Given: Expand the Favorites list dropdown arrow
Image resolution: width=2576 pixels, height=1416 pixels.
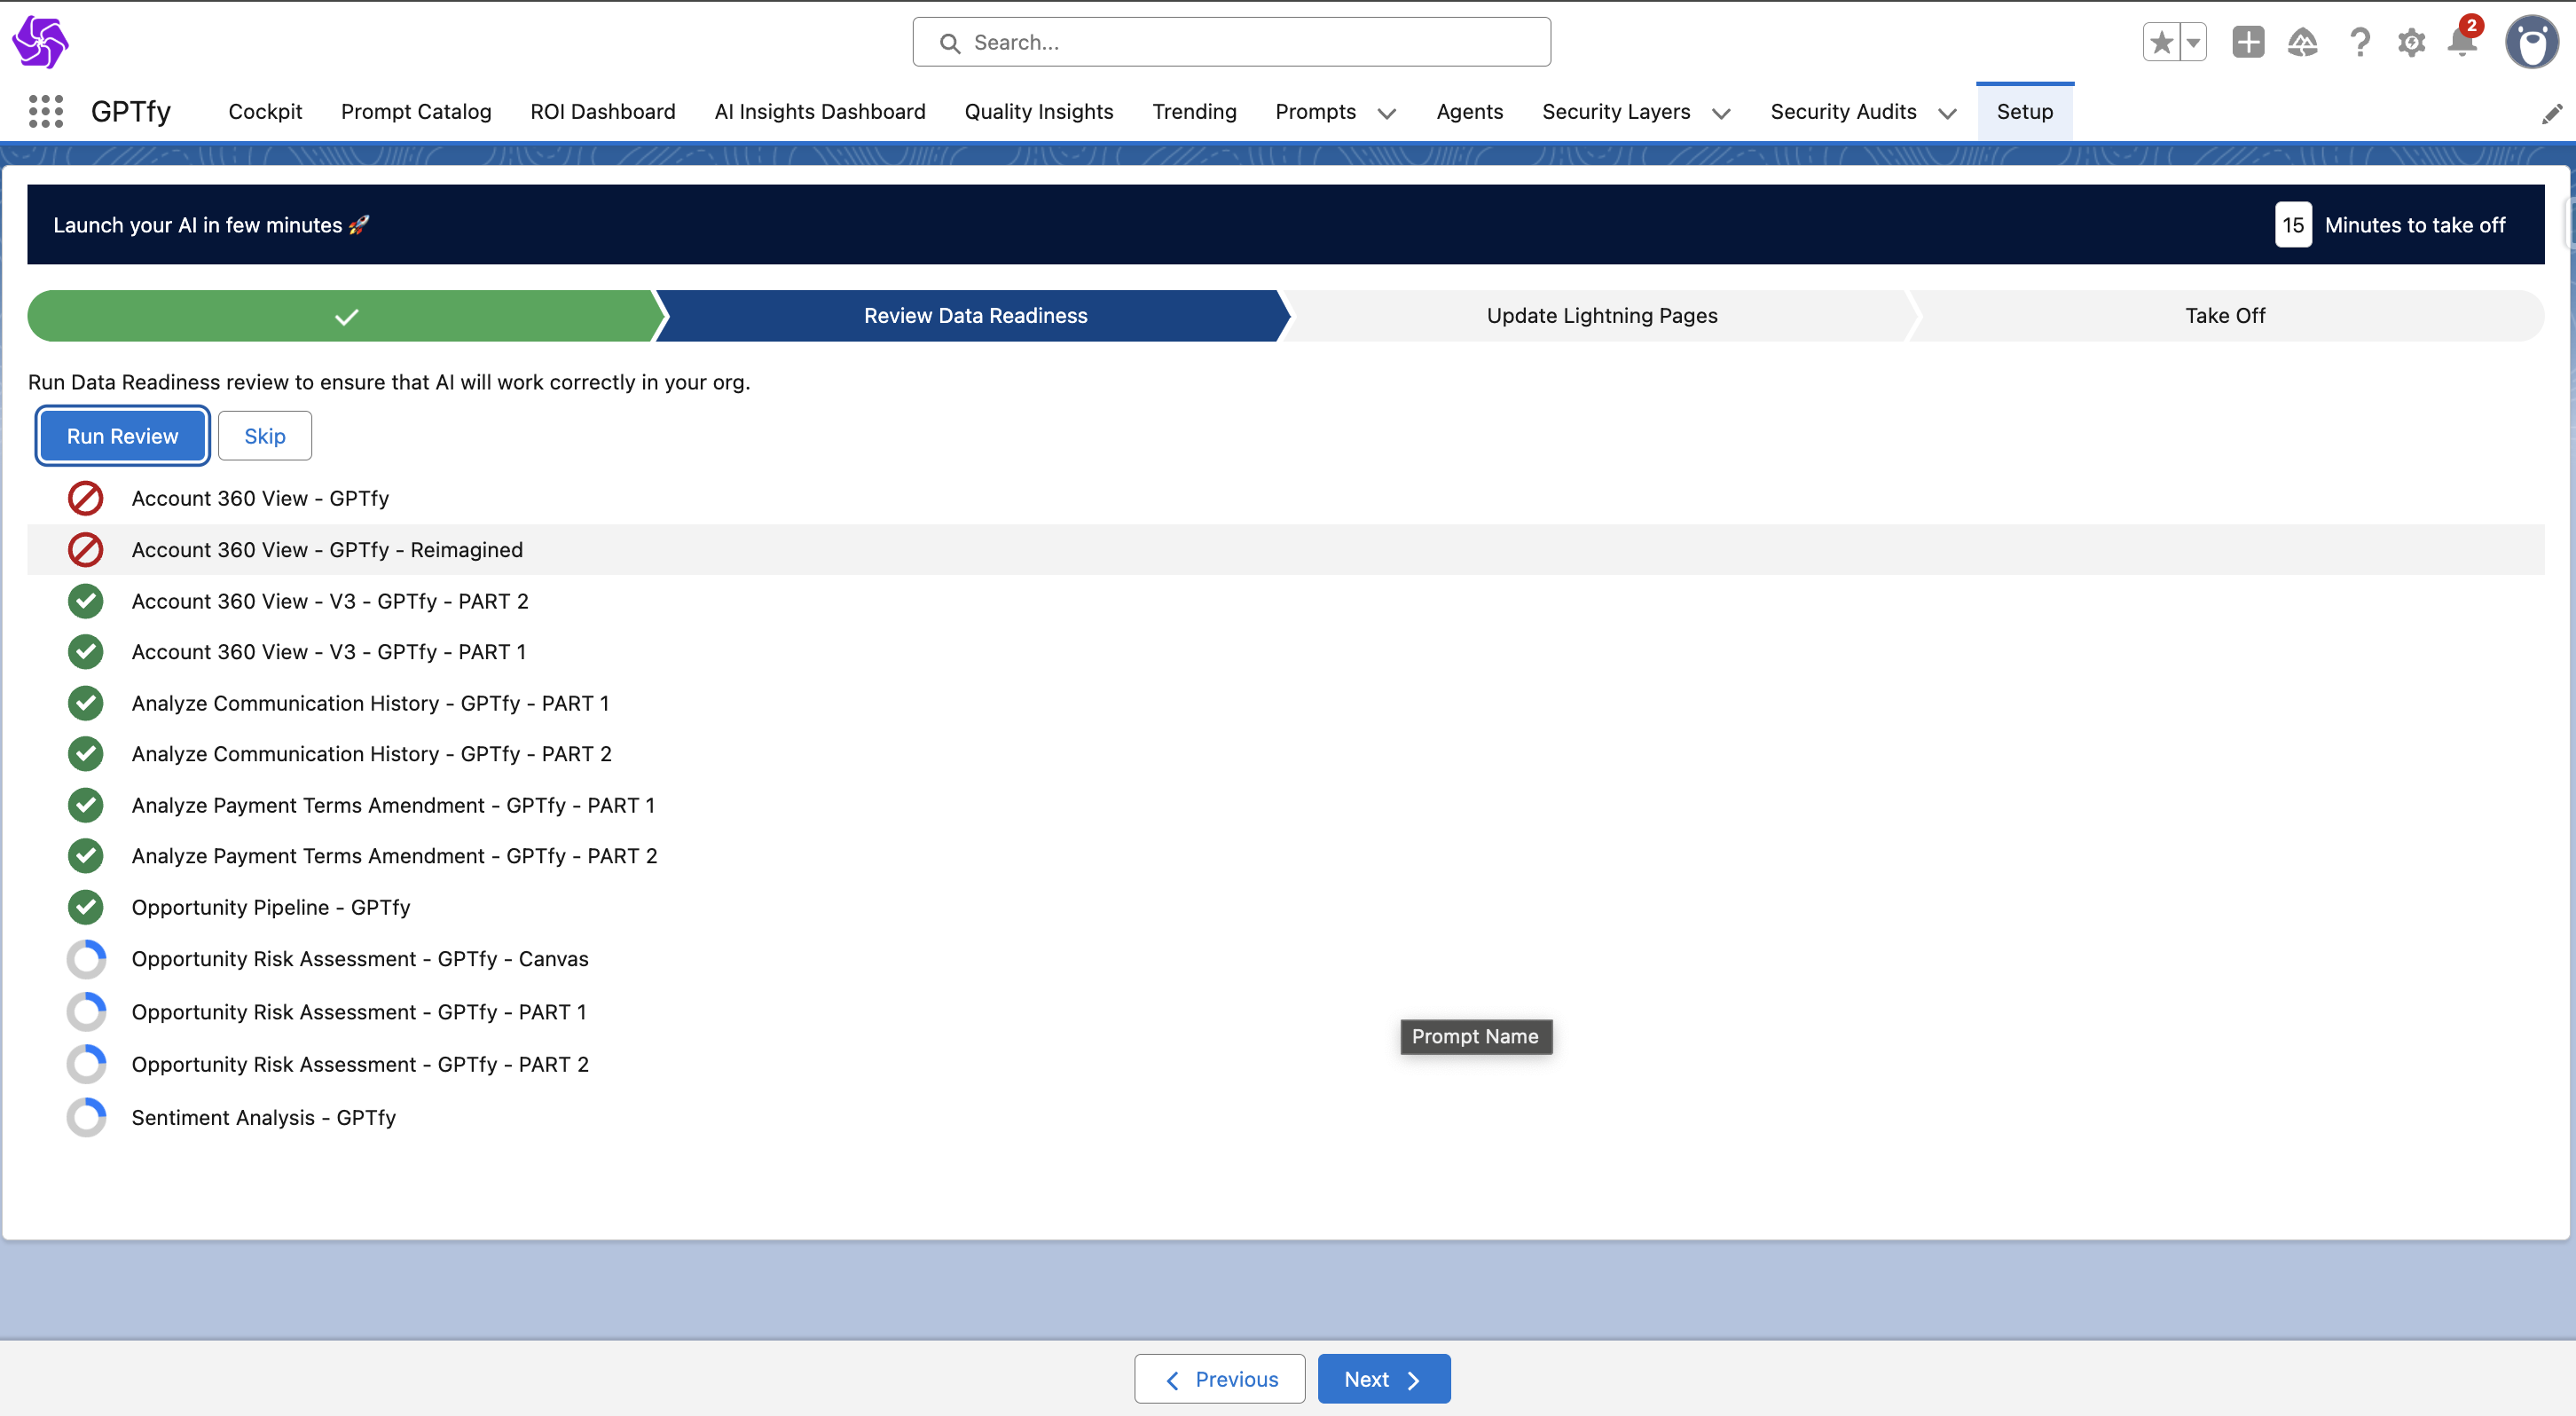Looking at the screenshot, I should [2193, 42].
